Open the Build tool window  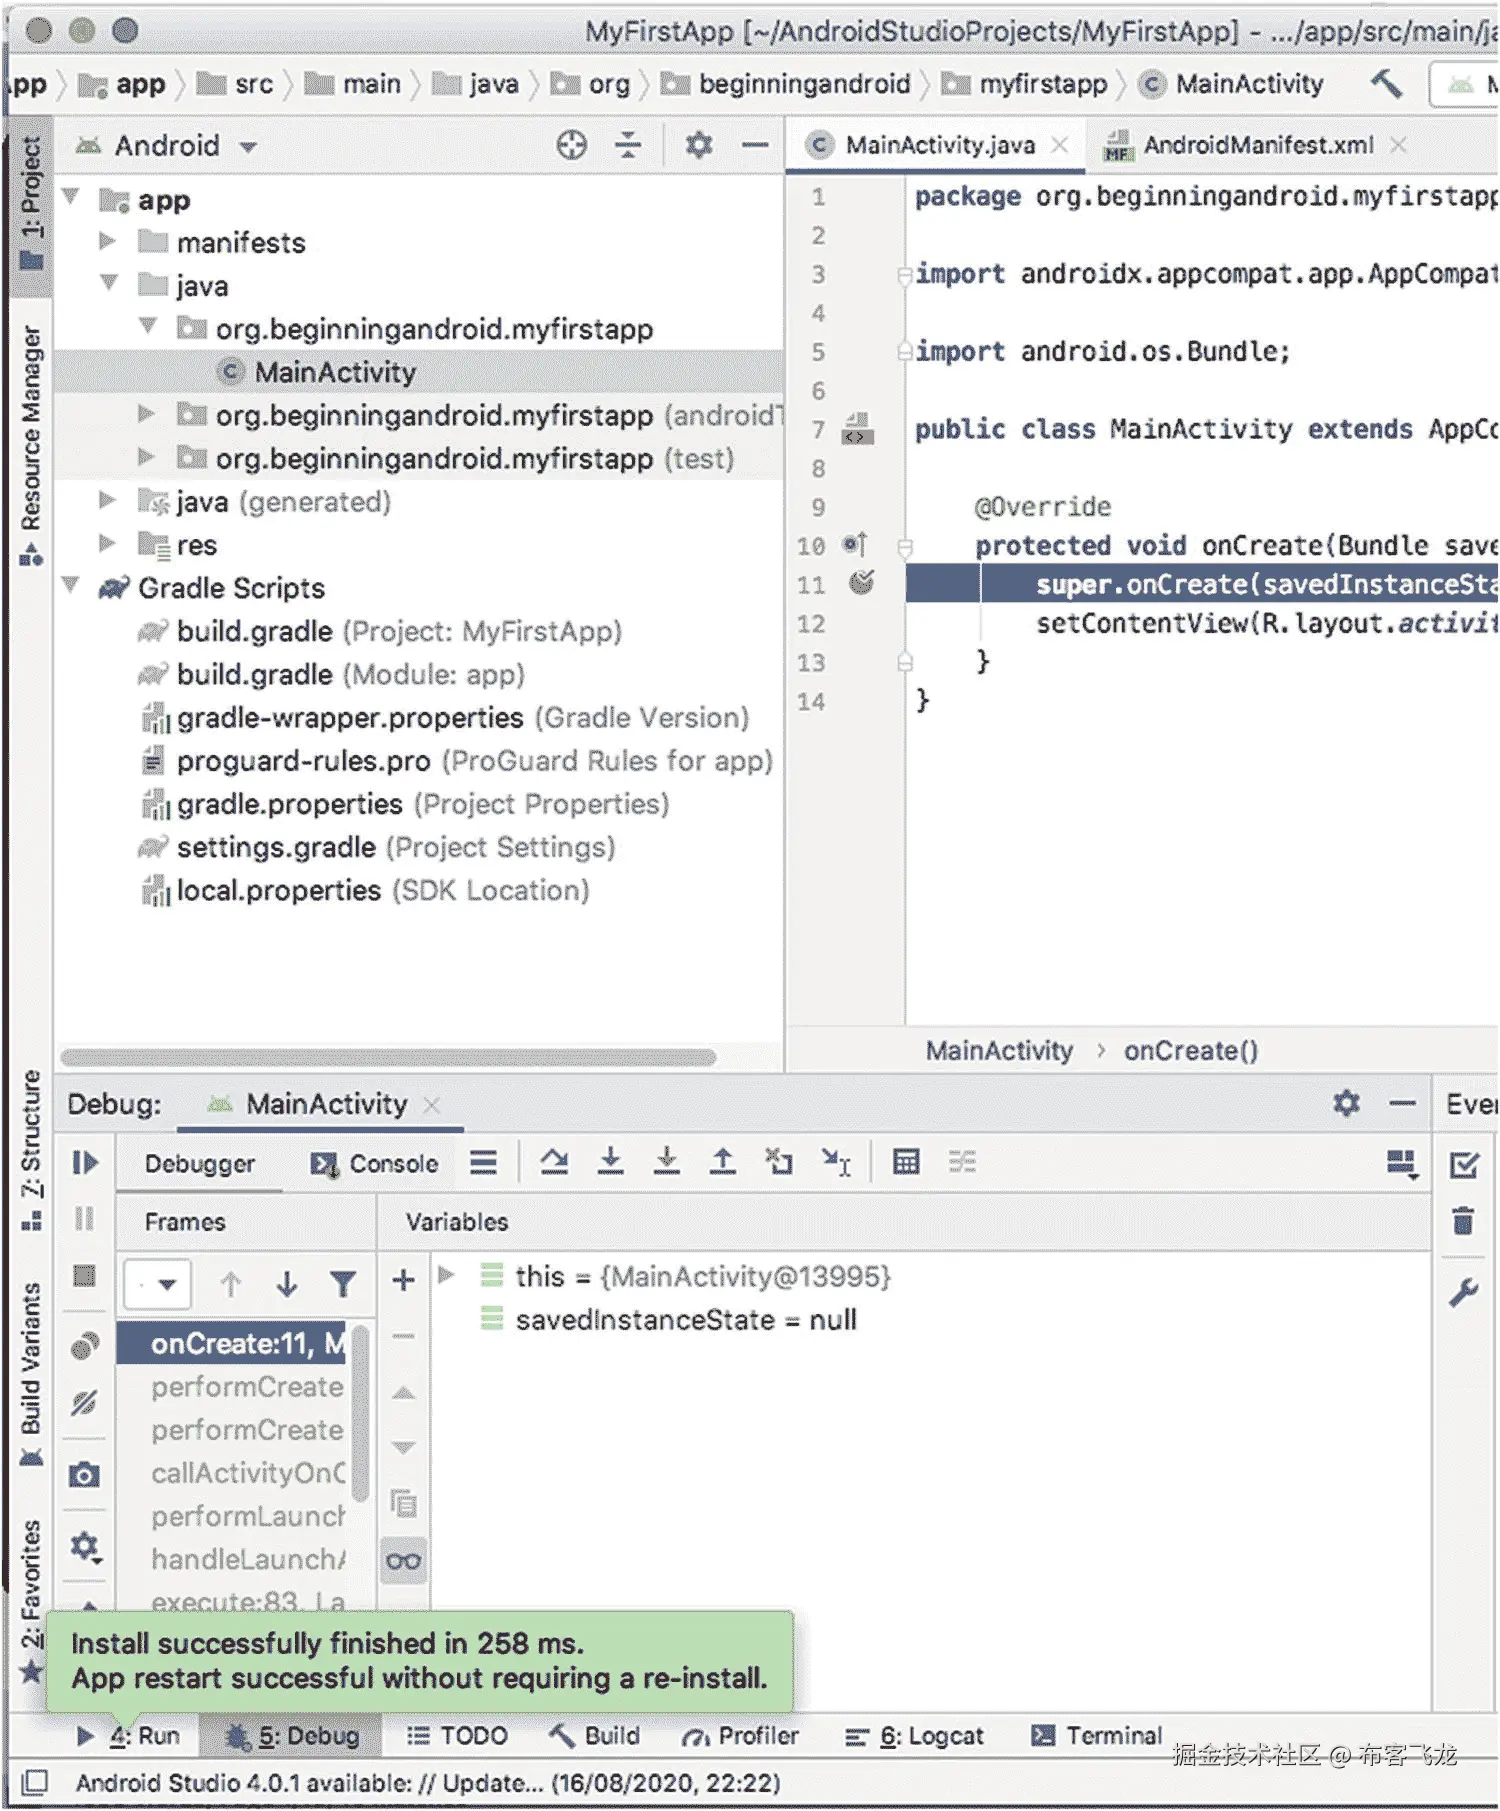594,1736
